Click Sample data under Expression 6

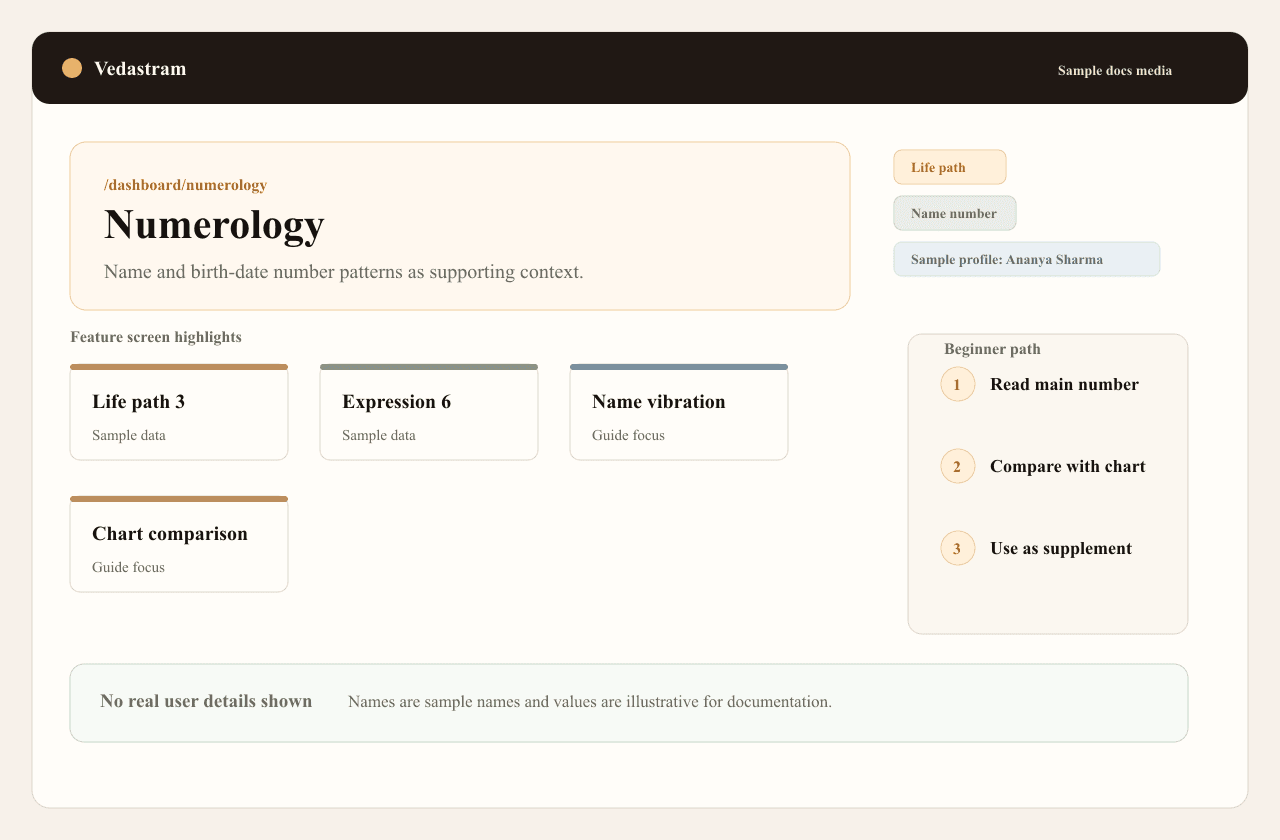(x=379, y=436)
